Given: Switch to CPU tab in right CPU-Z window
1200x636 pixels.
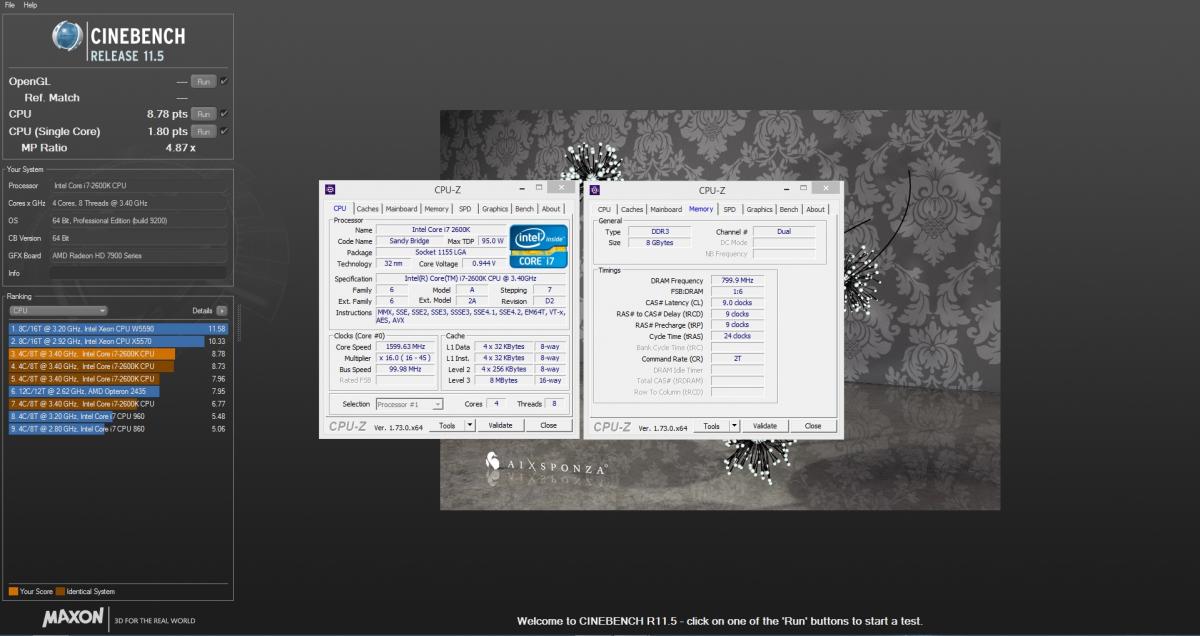Looking at the screenshot, I should [604, 209].
